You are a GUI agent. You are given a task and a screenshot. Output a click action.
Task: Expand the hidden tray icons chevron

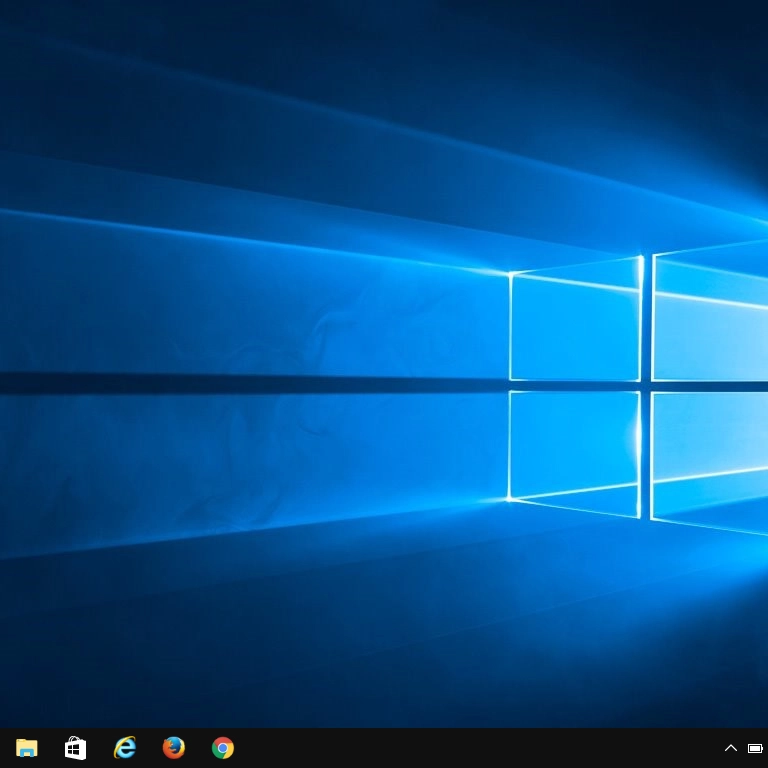coord(731,748)
